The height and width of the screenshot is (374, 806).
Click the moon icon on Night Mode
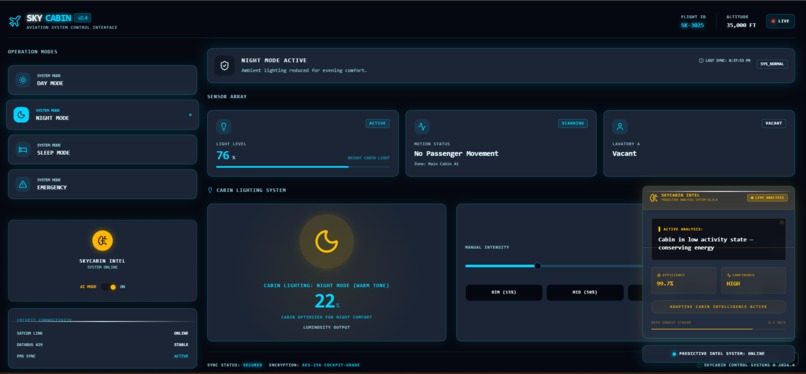click(21, 115)
